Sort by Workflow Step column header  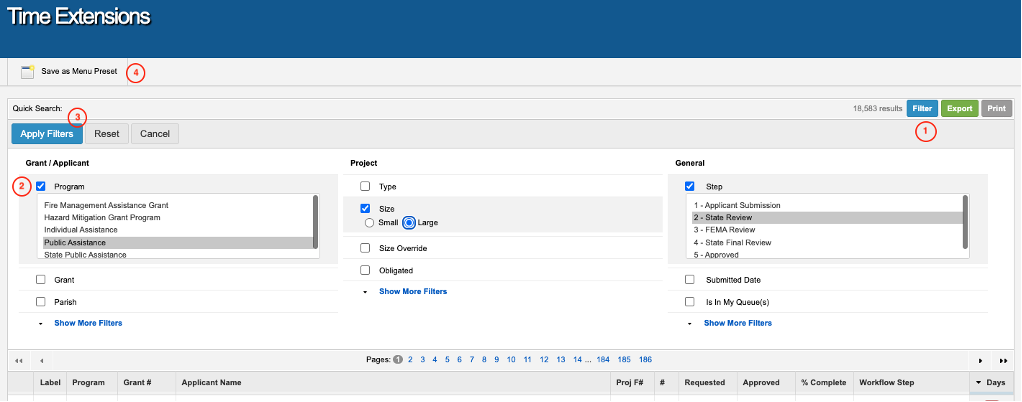pos(911,382)
